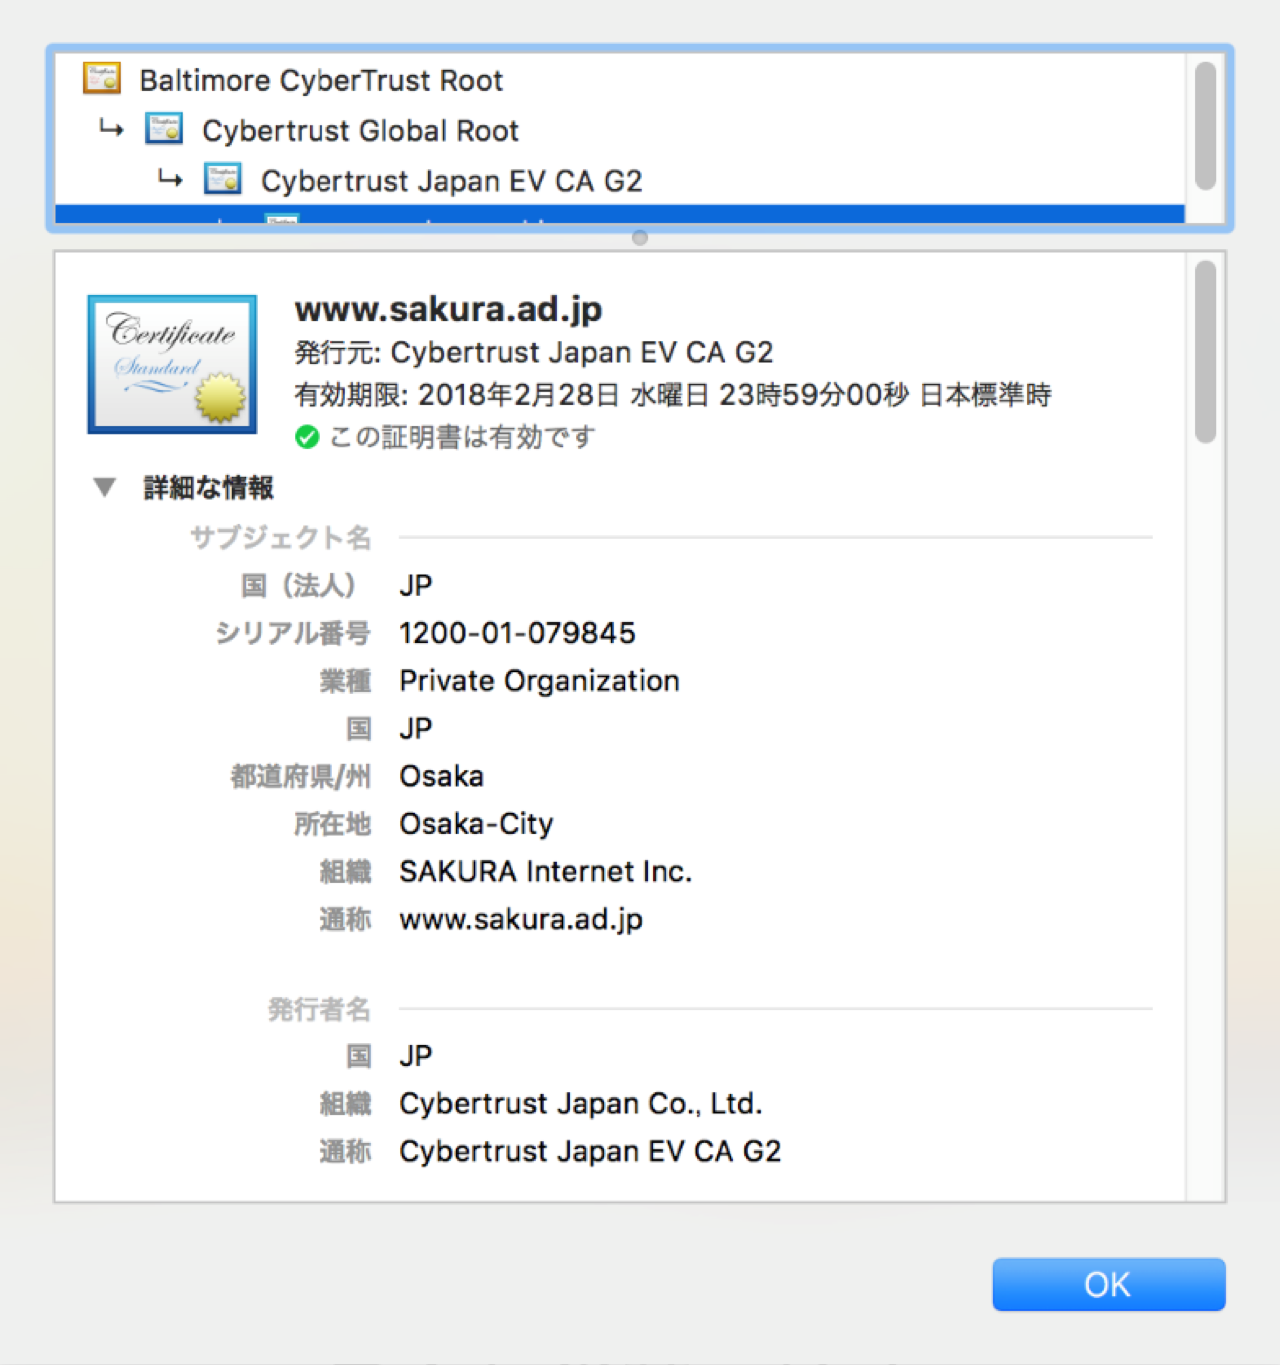Image resolution: width=1280 pixels, height=1365 pixels.
Task: Click the large Certificate Standard image
Action: 172,364
